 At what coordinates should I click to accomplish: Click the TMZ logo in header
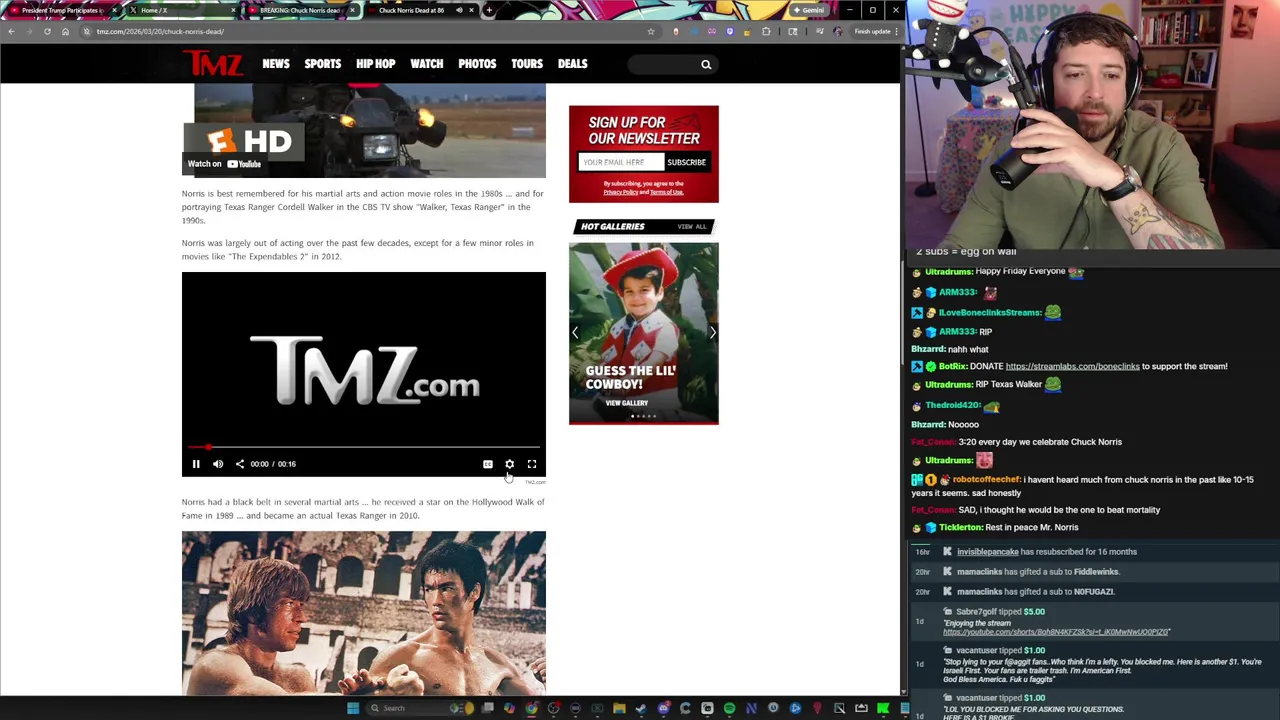point(213,64)
